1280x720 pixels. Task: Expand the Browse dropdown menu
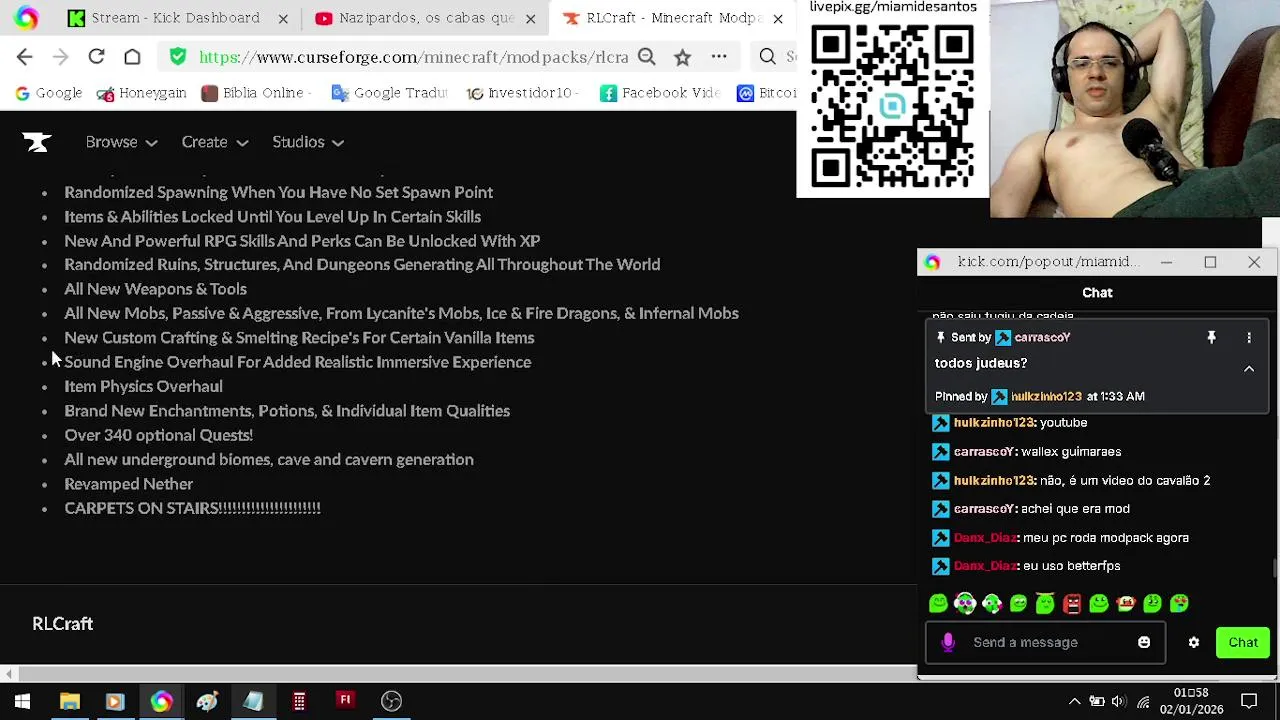click(121, 142)
